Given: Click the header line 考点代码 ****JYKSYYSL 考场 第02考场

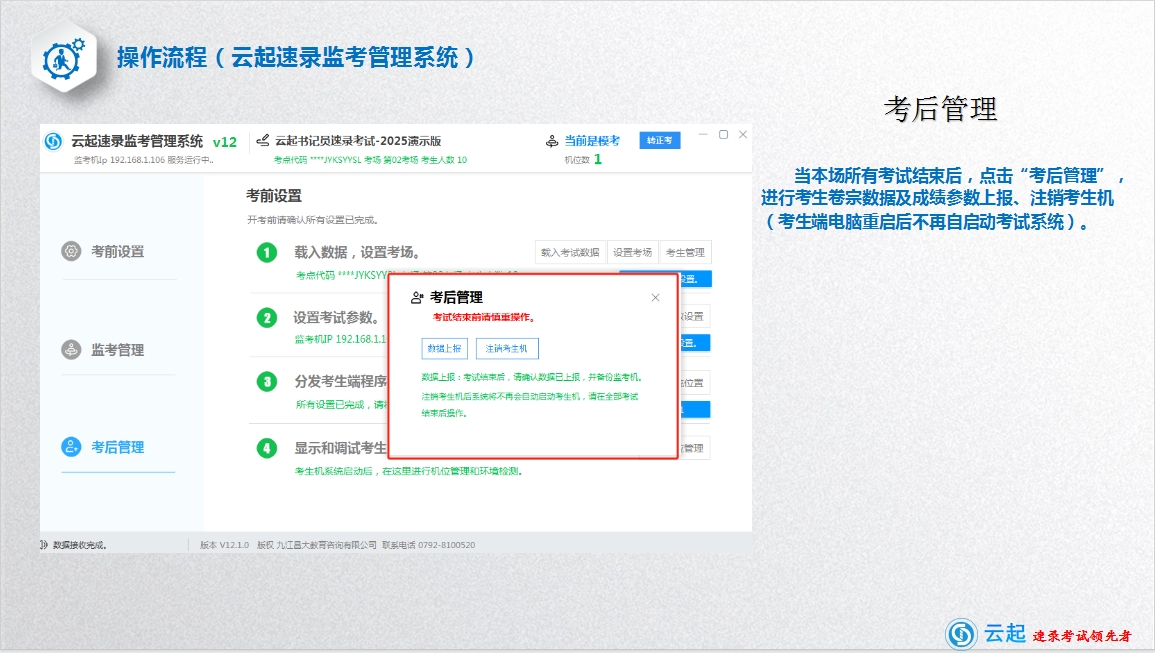Looking at the screenshot, I should [x=371, y=160].
